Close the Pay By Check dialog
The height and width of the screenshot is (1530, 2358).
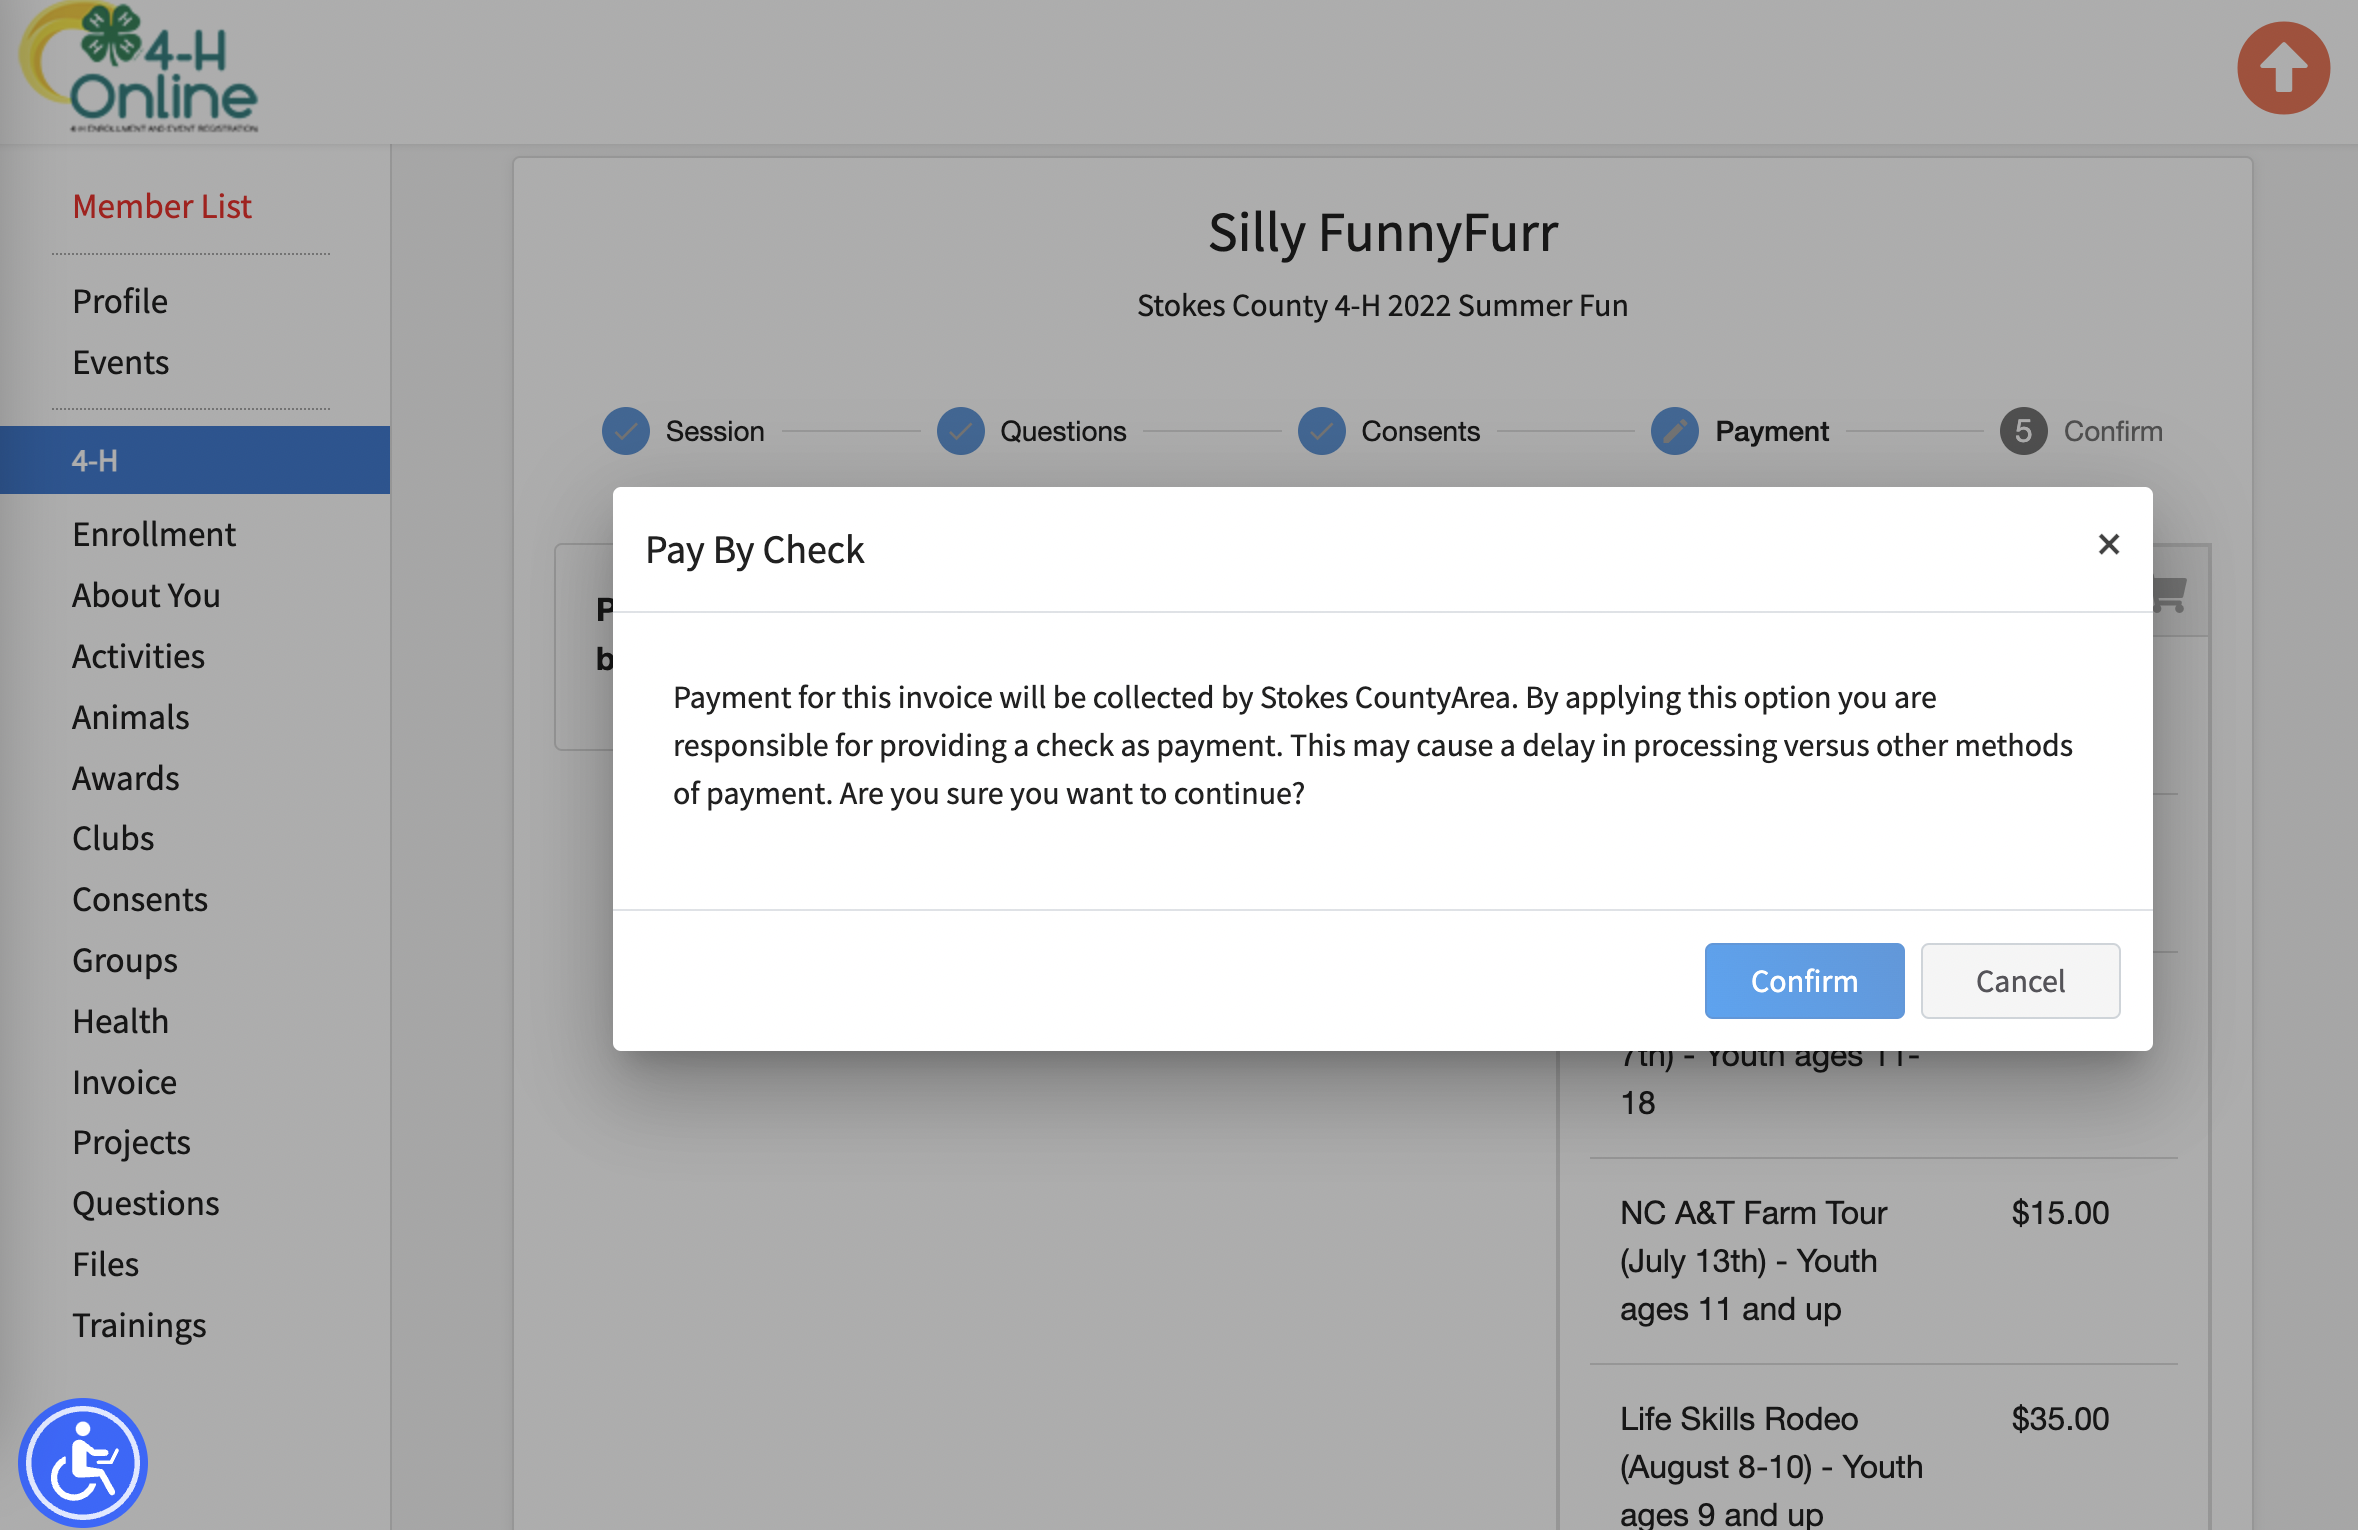[2108, 544]
